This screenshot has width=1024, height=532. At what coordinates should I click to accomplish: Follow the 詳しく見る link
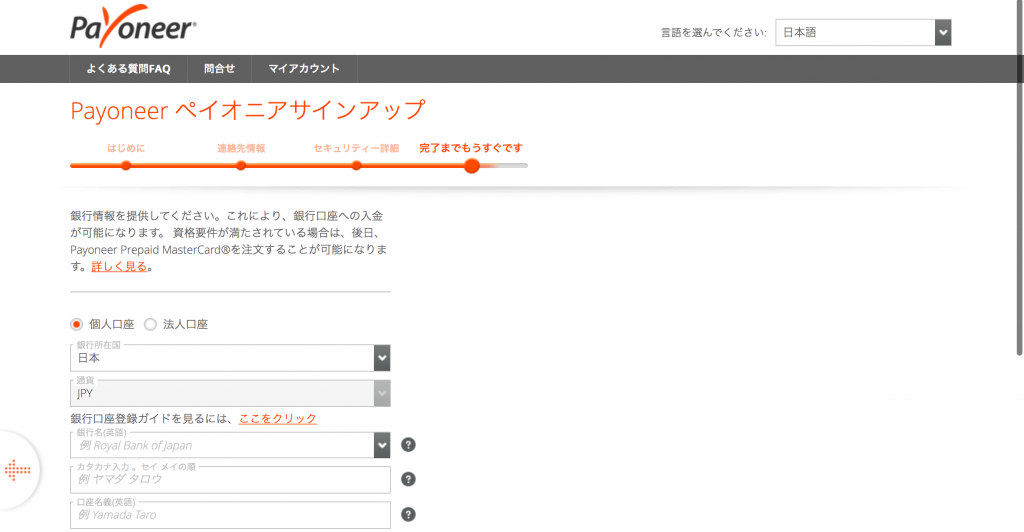coord(119,266)
